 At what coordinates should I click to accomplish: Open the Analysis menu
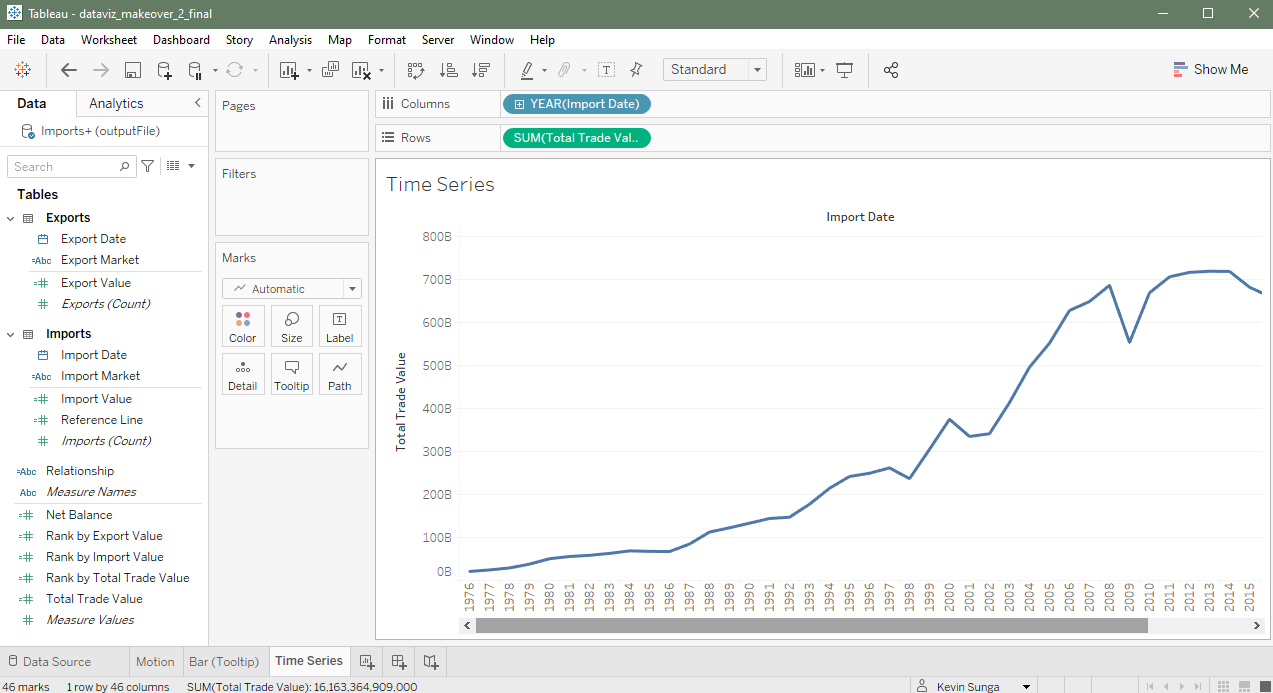point(290,40)
